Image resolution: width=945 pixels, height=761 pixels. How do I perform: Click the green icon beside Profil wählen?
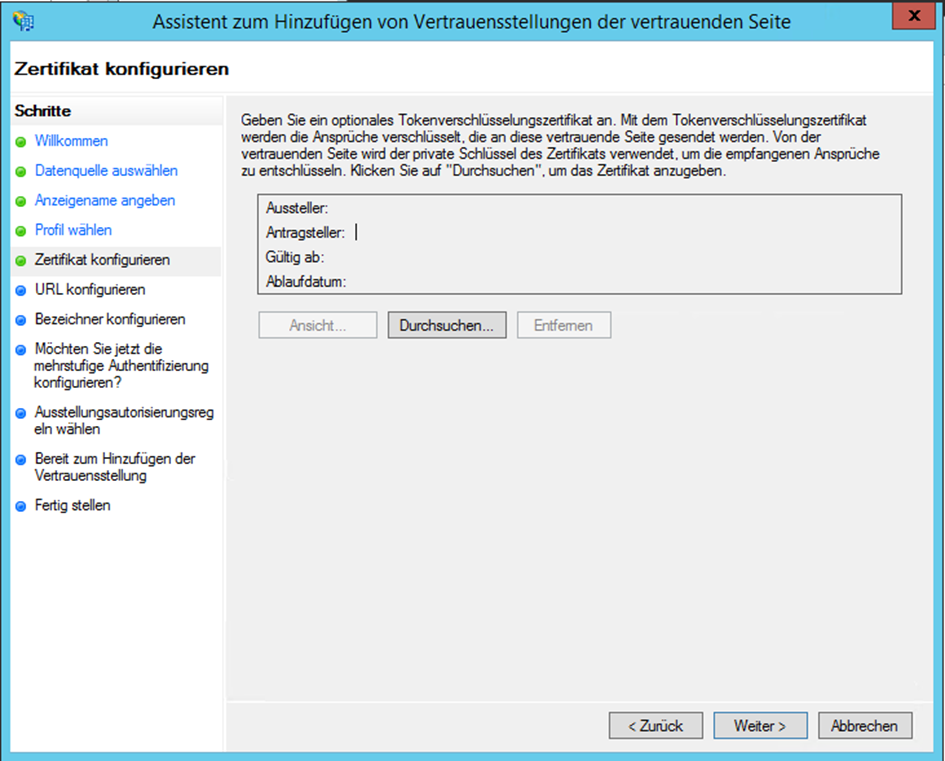click(x=22, y=229)
